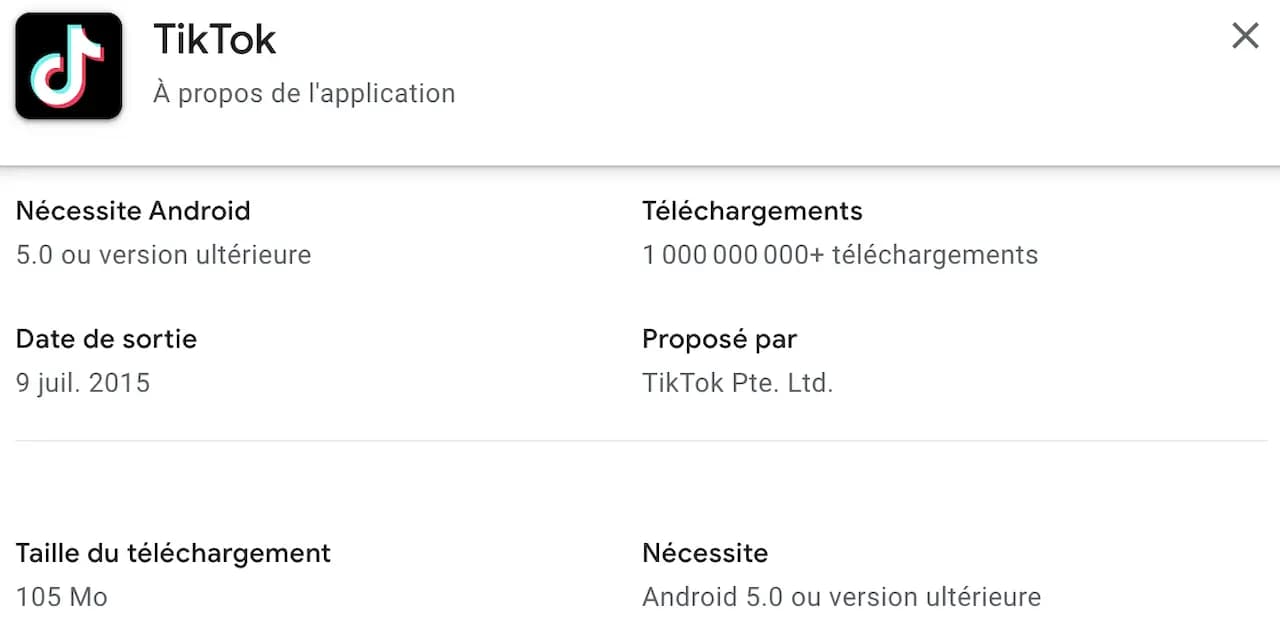The height and width of the screenshot is (627, 1280).
Task: Click the '9 juil. 2015' release date
Action: pos(83,383)
